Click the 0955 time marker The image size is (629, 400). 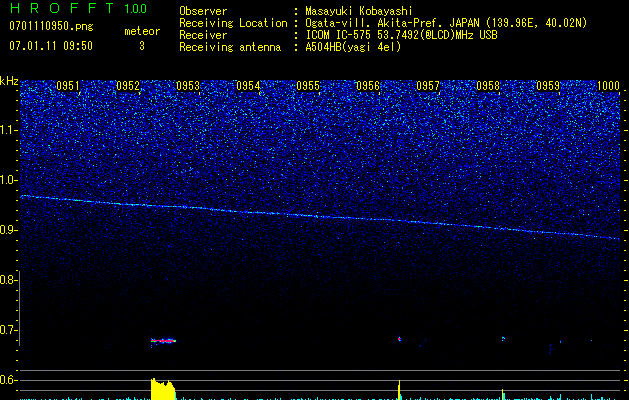click(308, 86)
